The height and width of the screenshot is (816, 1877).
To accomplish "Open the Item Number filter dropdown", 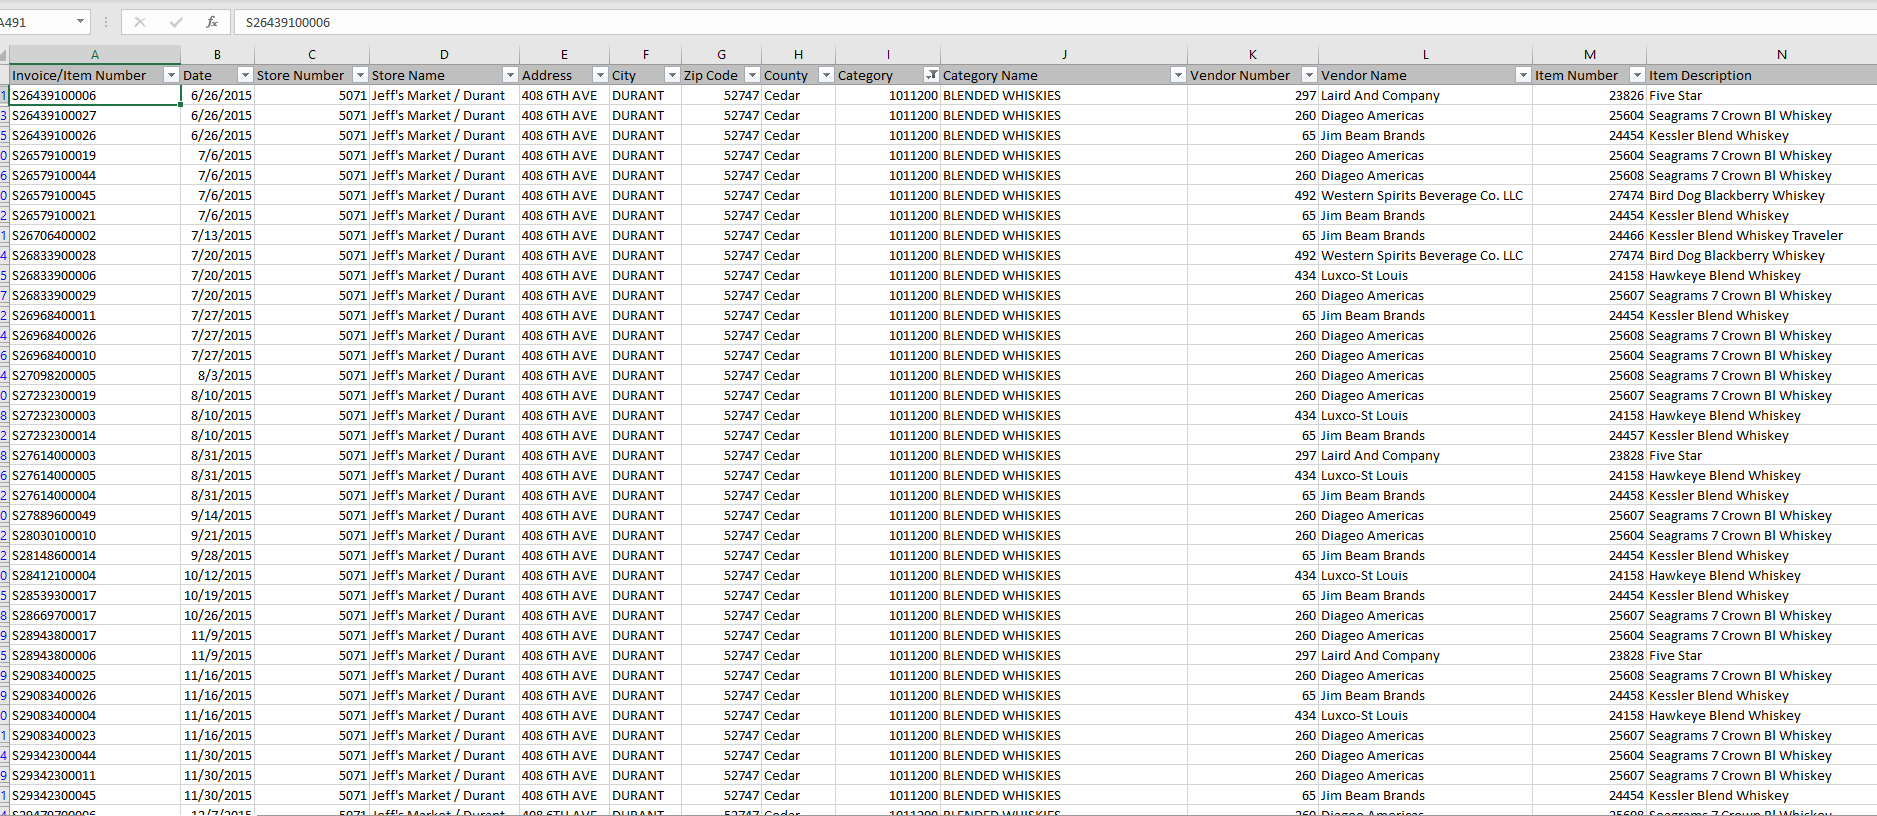I will point(1637,75).
